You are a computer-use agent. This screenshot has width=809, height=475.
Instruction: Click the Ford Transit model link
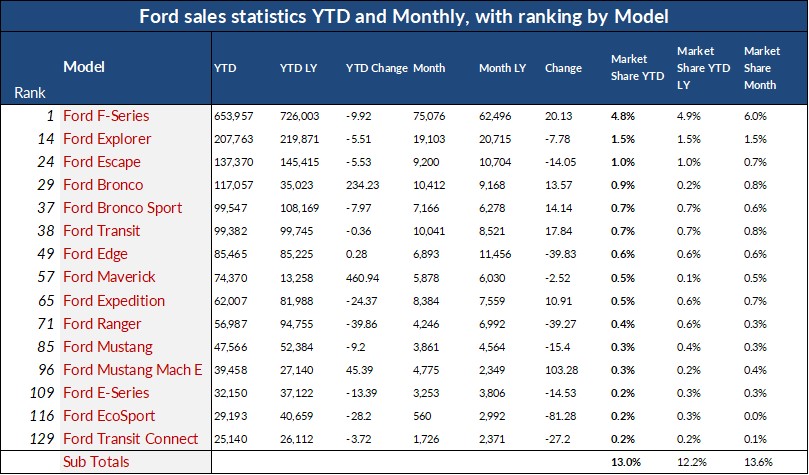coord(104,230)
